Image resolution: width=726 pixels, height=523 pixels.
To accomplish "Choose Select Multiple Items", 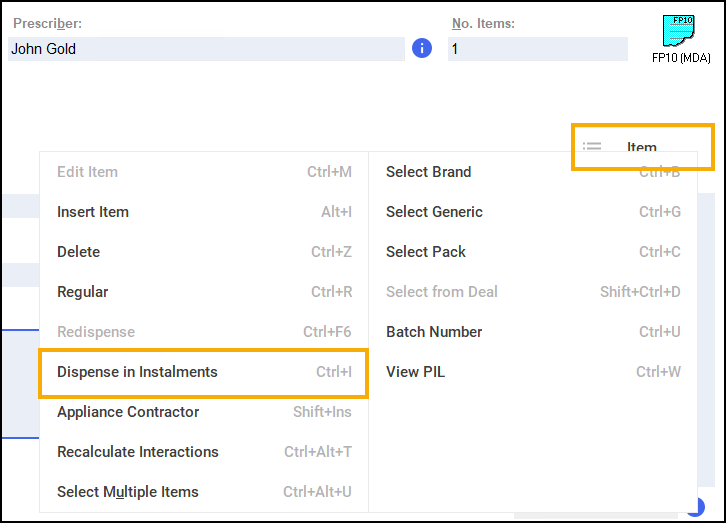I will pyautogui.click(x=128, y=492).
